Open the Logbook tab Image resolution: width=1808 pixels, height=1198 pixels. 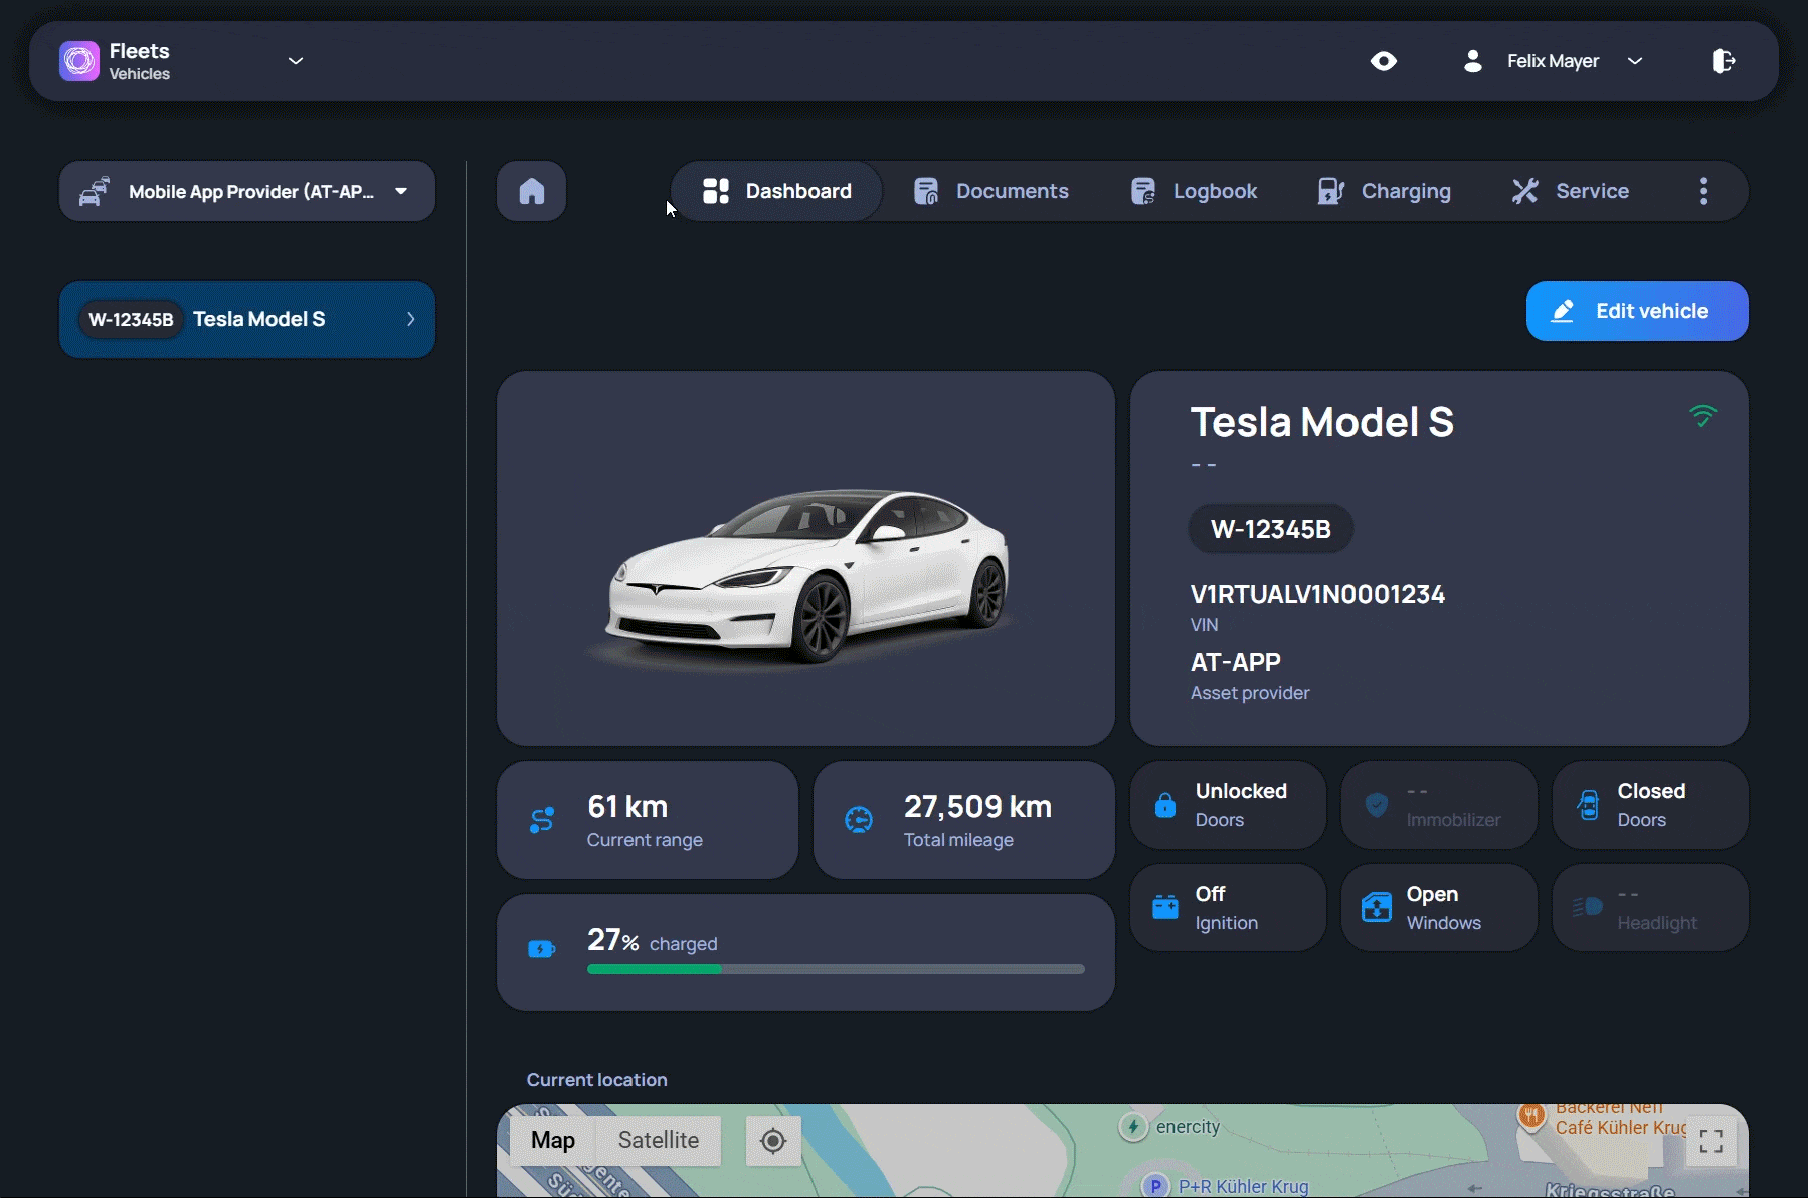pyautogui.click(x=1194, y=191)
